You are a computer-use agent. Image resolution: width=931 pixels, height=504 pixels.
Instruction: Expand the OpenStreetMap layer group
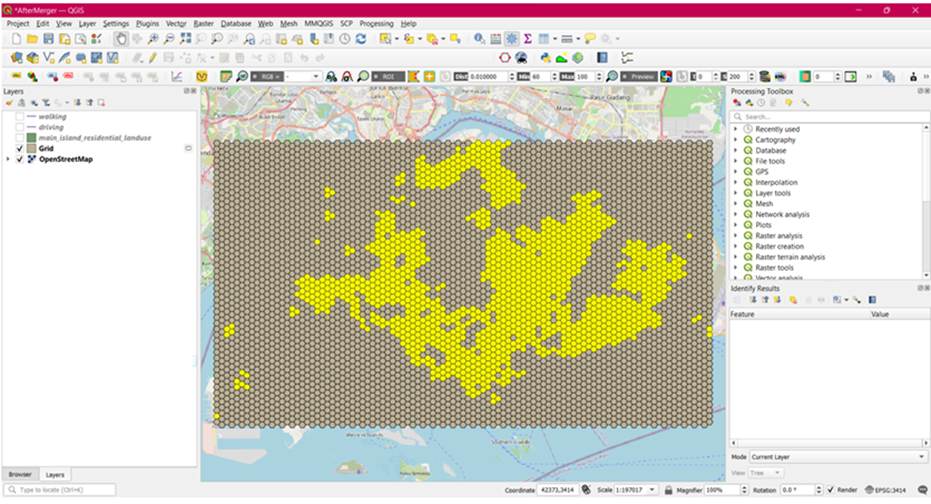coord(8,160)
